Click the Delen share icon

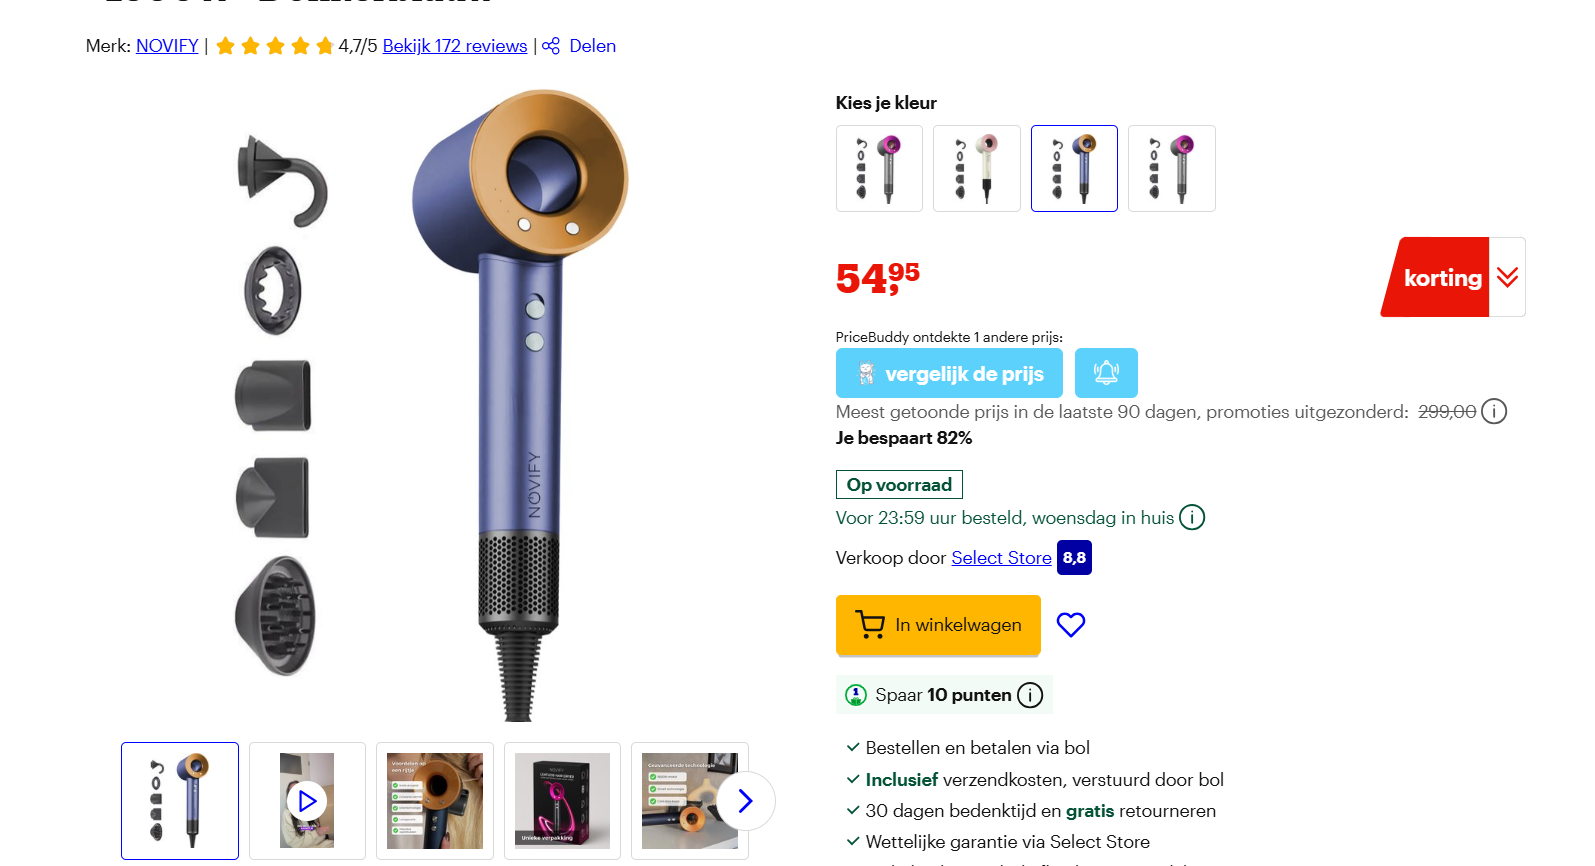tap(551, 46)
